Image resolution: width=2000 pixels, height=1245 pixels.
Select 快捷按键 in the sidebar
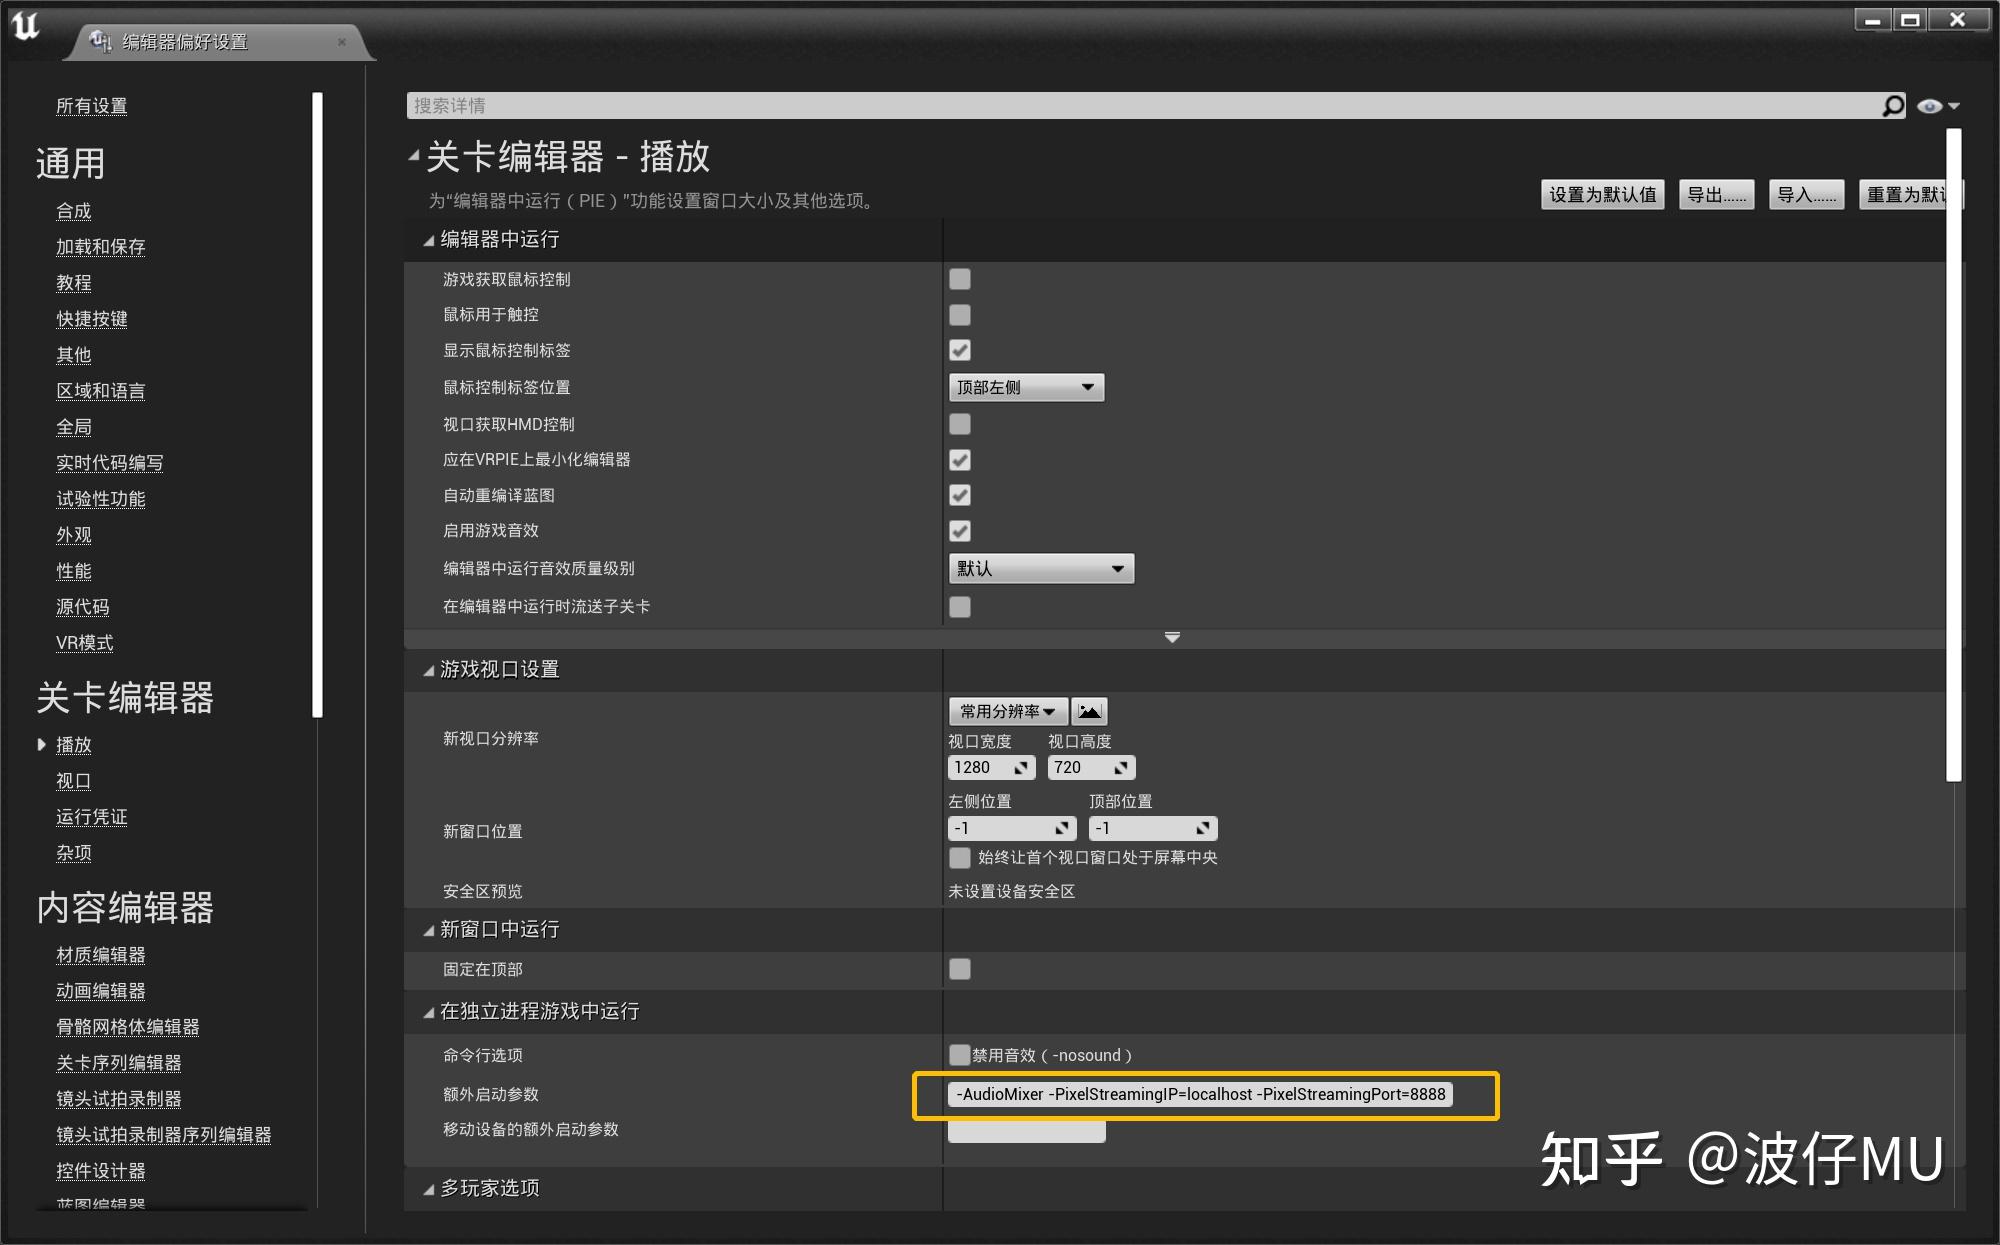pos(92,319)
